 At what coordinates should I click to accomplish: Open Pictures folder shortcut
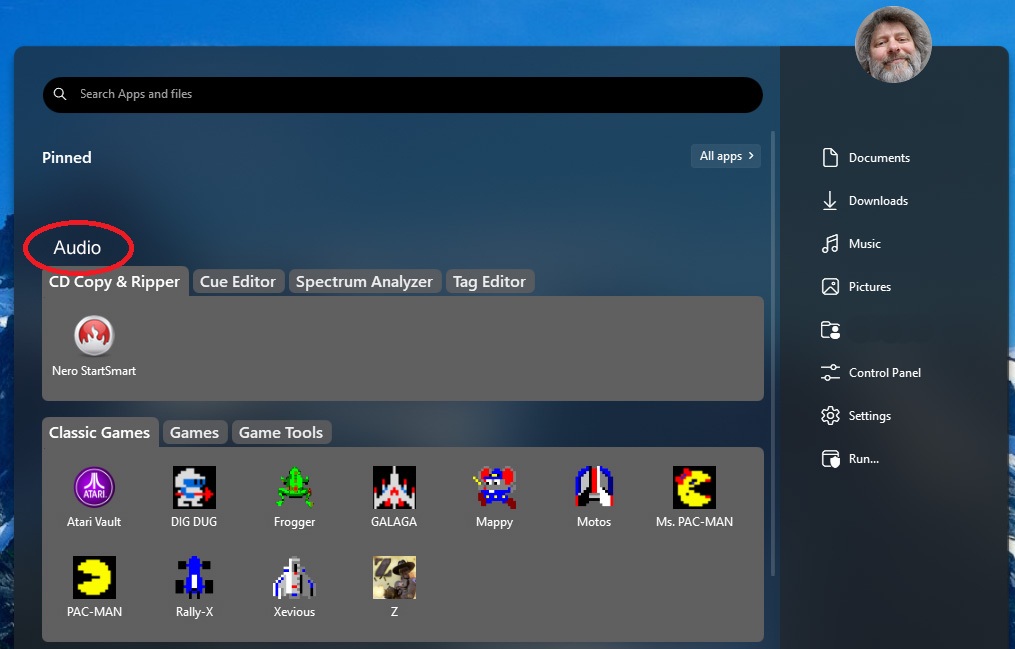856,287
